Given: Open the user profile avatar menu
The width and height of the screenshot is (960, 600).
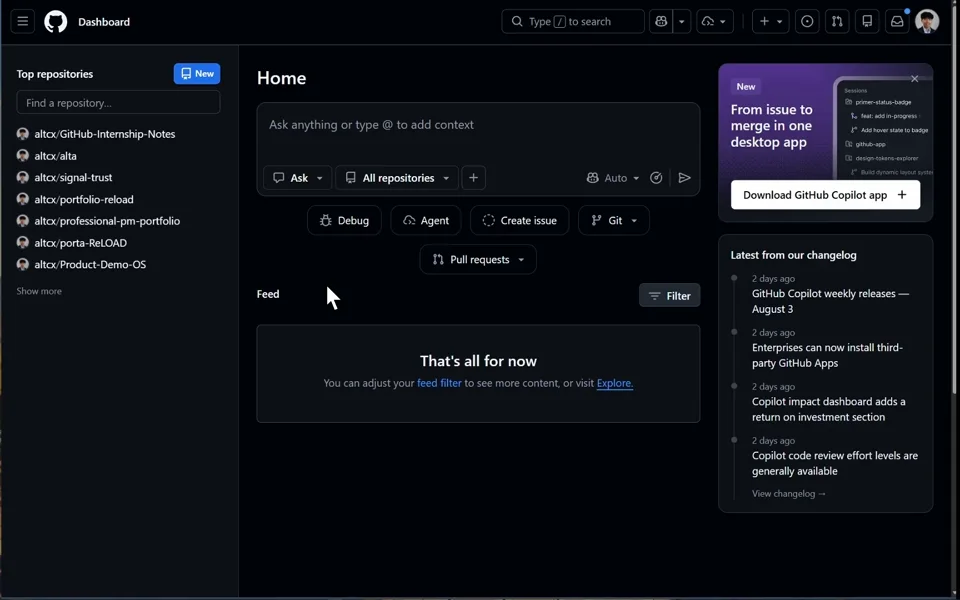Looking at the screenshot, I should tap(927, 21).
